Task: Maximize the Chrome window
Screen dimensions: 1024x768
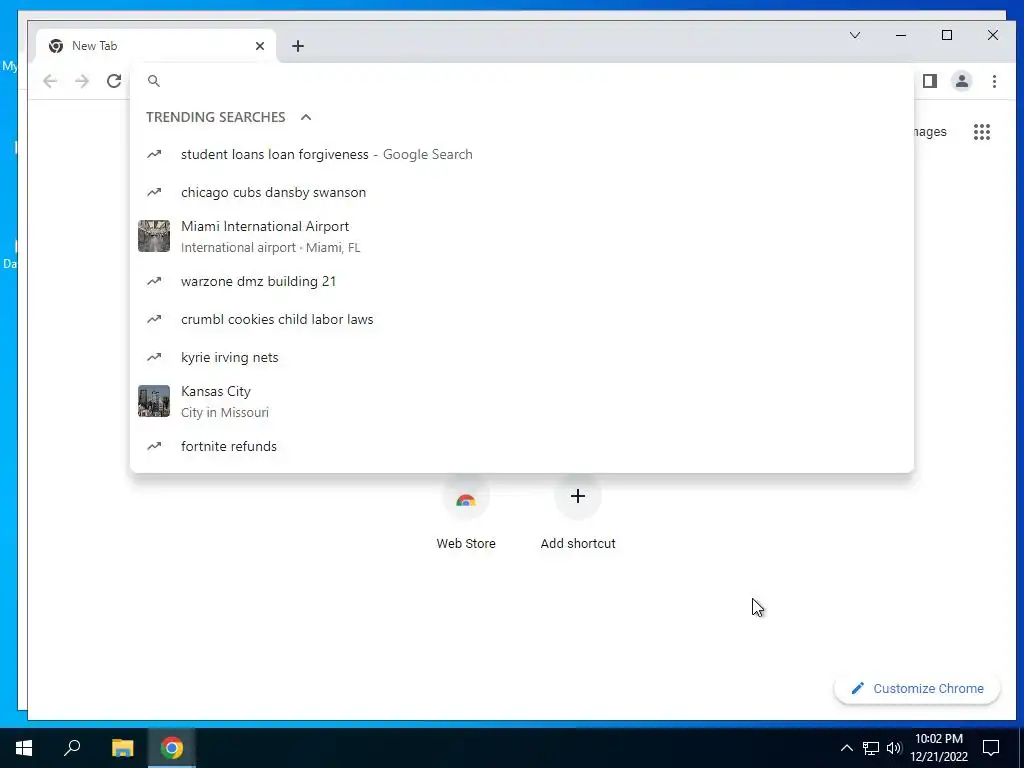Action: pyautogui.click(x=947, y=35)
